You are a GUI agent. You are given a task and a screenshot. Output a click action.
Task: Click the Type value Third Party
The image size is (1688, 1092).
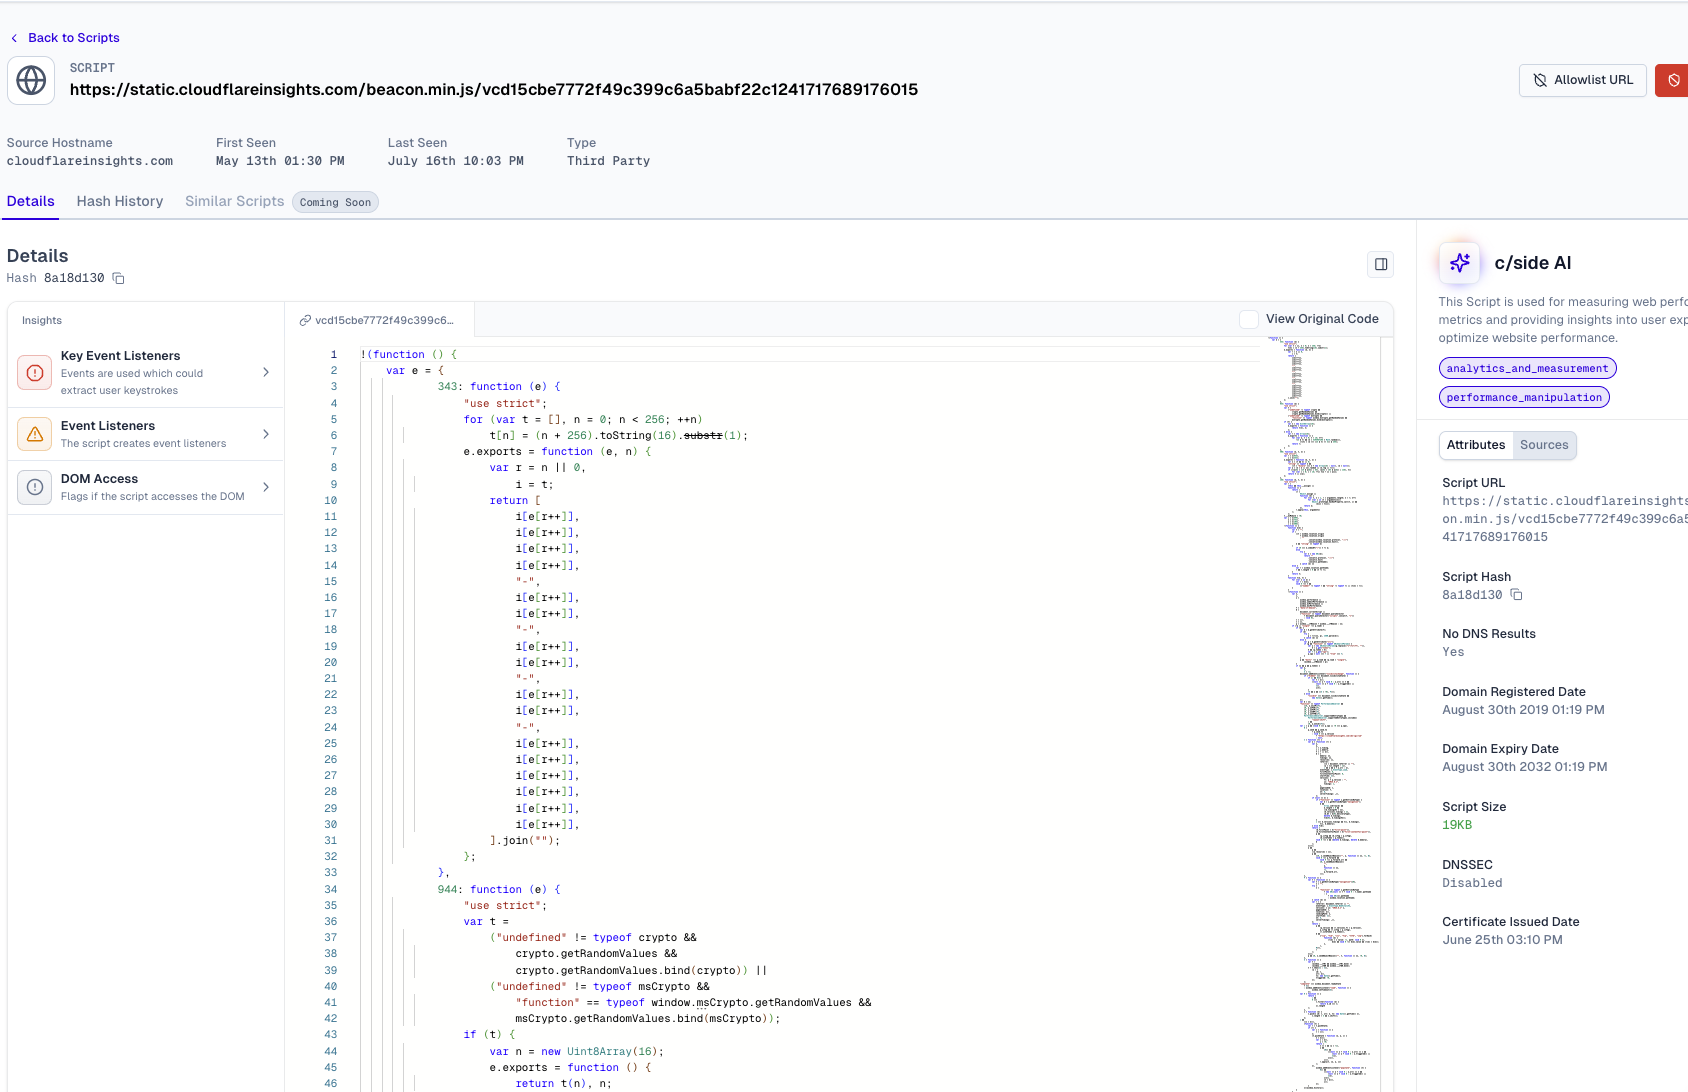608,161
